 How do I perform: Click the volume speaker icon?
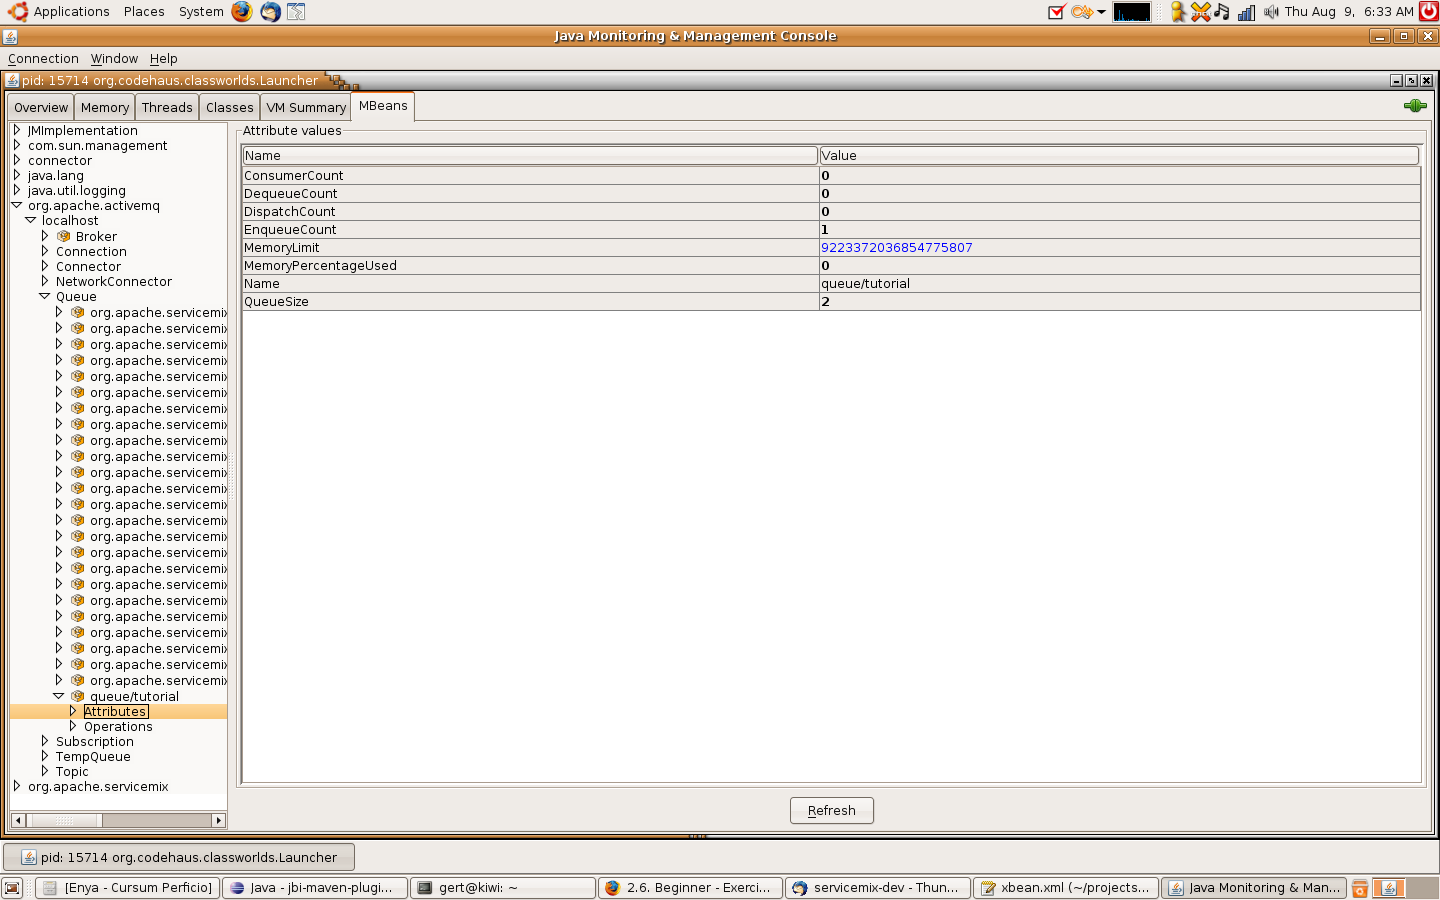pos(1271,12)
